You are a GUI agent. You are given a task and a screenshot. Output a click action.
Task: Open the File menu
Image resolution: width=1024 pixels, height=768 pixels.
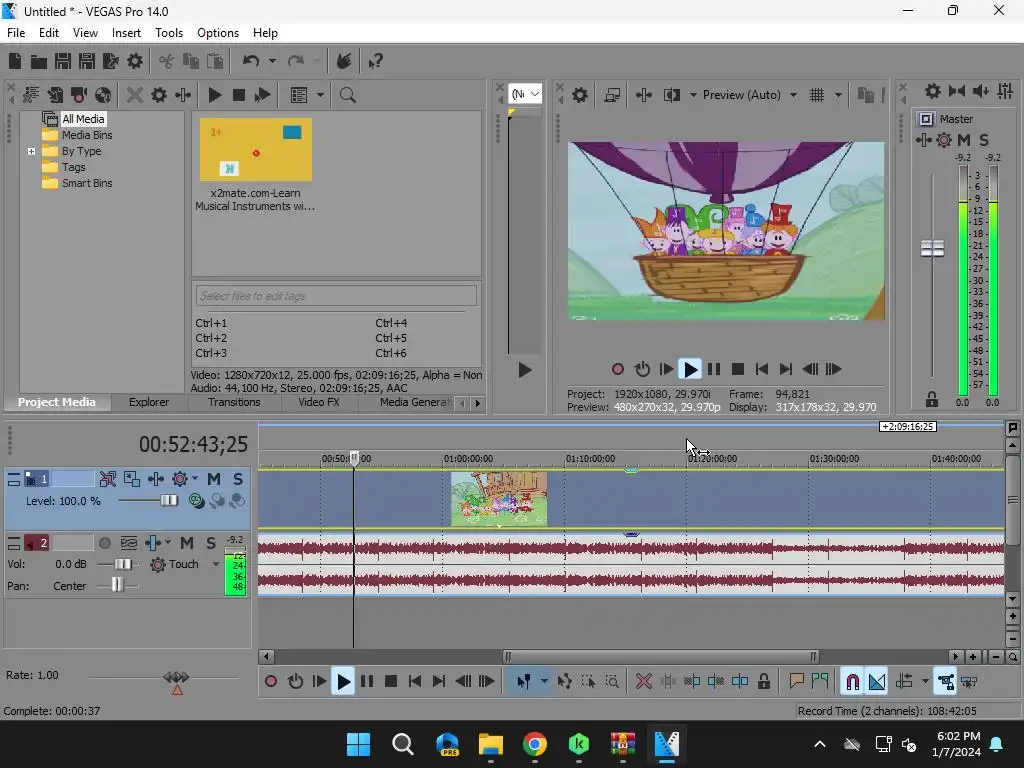16,33
